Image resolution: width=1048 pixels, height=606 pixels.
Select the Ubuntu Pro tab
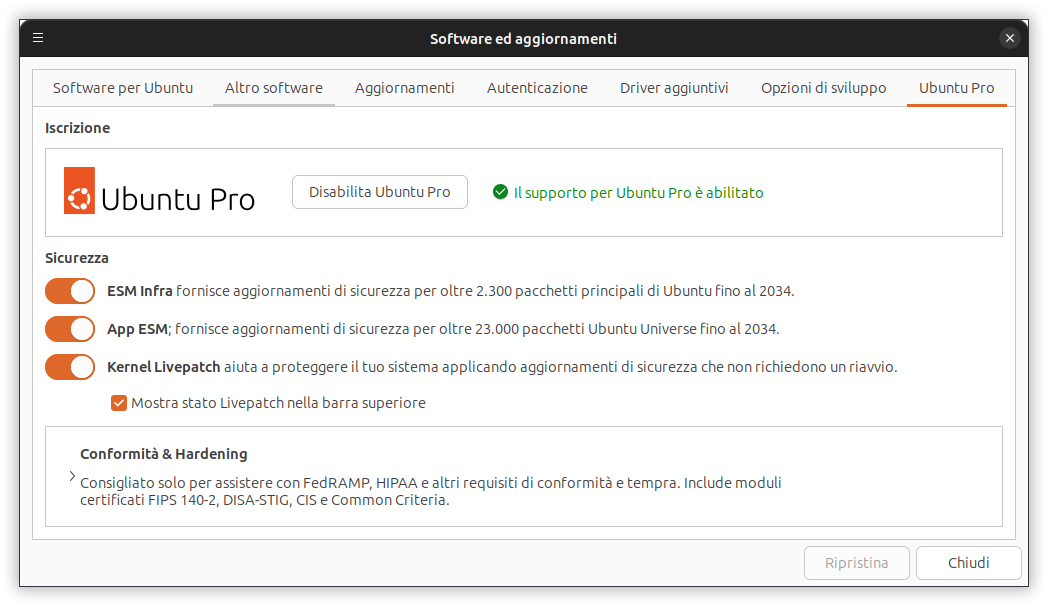(x=956, y=88)
